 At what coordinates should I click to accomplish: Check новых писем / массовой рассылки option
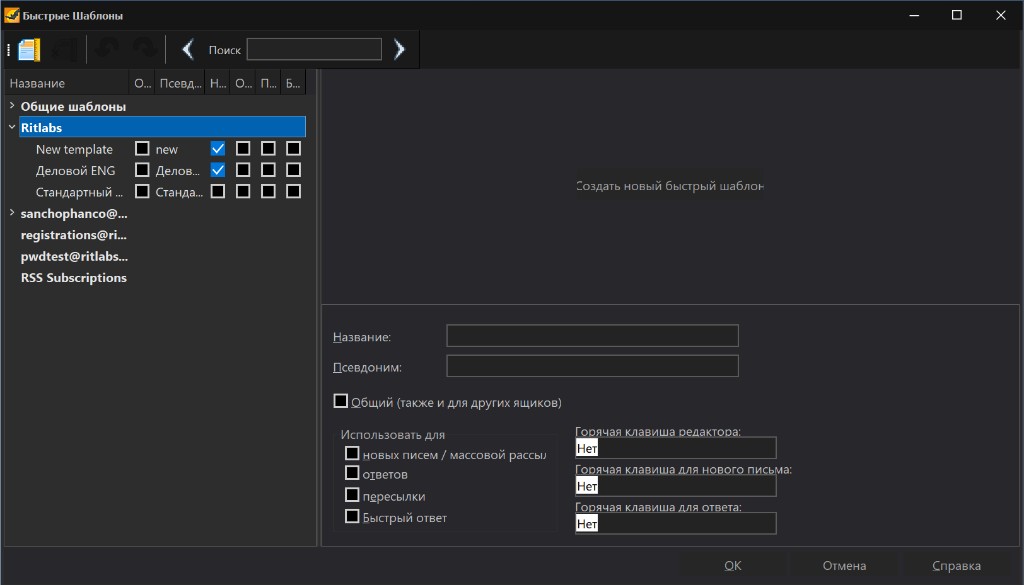point(352,452)
